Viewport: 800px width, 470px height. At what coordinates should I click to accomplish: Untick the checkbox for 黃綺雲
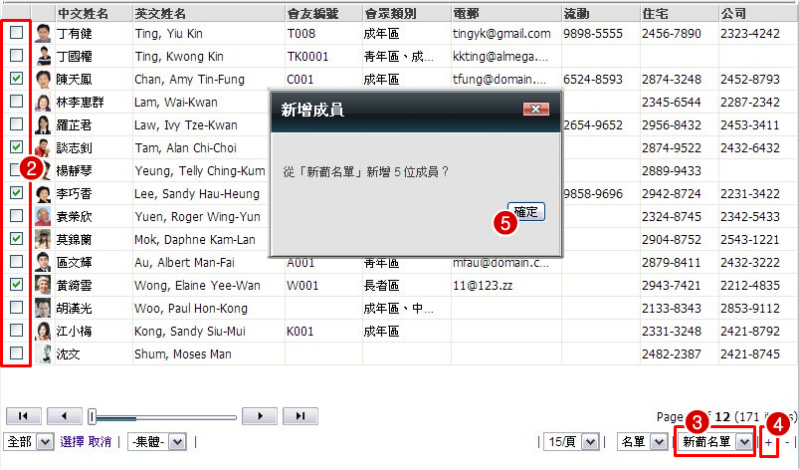[16, 284]
